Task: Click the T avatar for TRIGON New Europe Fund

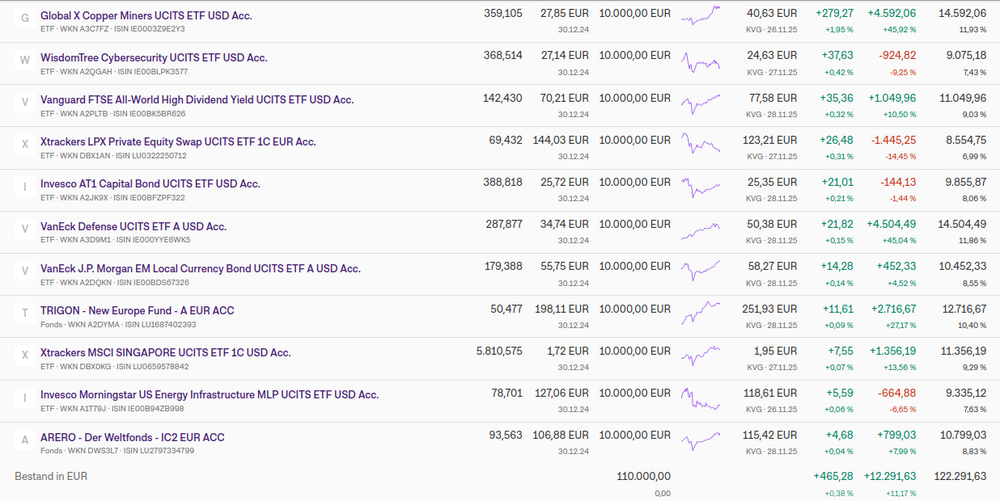Action: click(x=25, y=314)
